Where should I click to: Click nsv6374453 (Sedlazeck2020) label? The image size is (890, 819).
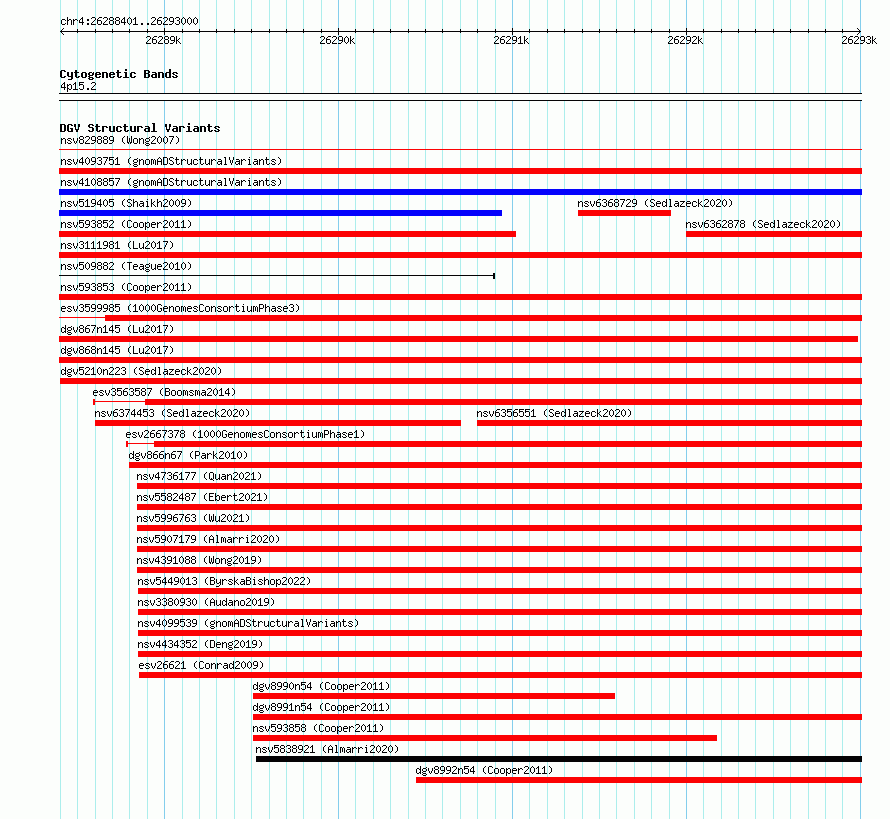tap(172, 413)
